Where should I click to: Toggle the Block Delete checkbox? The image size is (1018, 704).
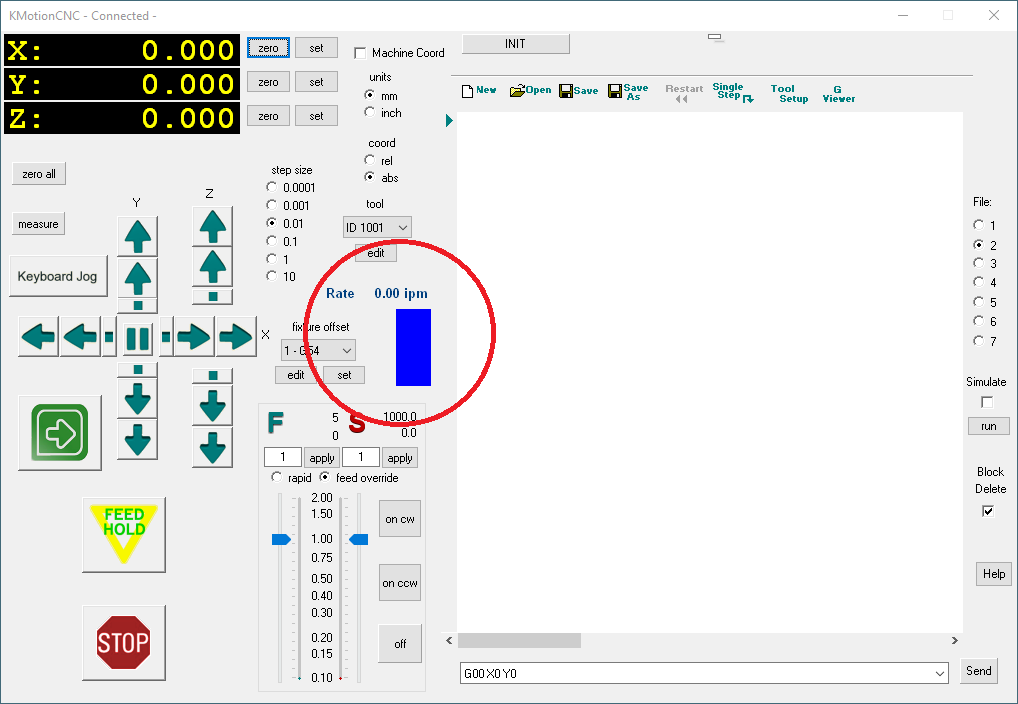tap(988, 511)
